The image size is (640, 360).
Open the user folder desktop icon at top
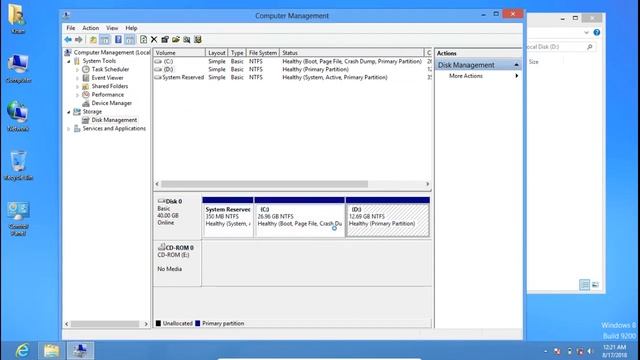pos(17,19)
